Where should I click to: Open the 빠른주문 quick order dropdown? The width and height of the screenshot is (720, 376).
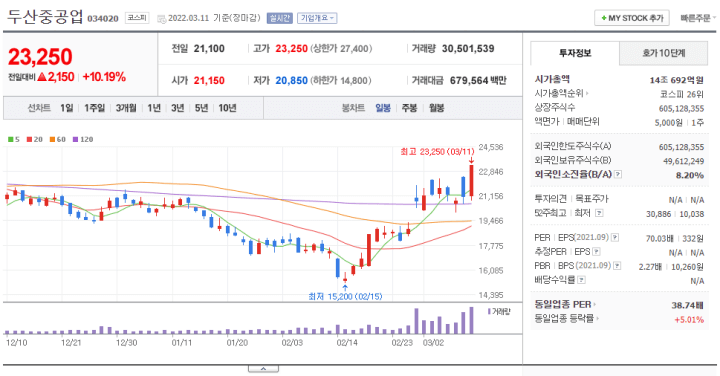pos(698,18)
